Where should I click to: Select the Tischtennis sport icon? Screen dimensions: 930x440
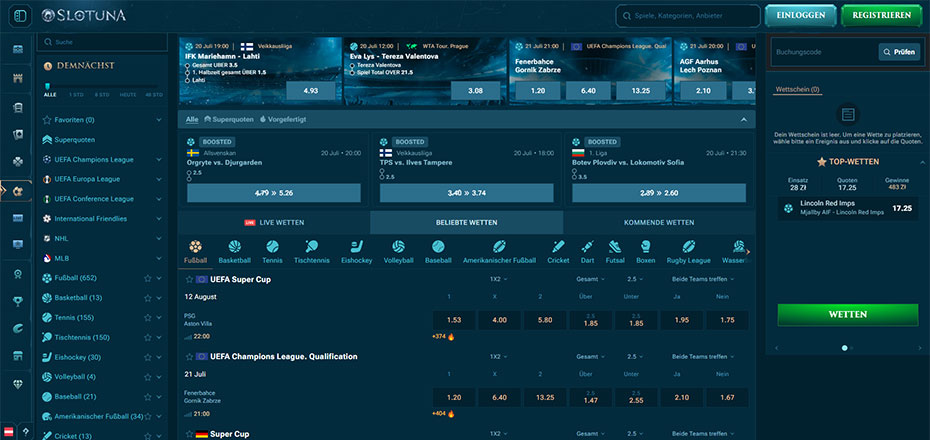point(311,246)
